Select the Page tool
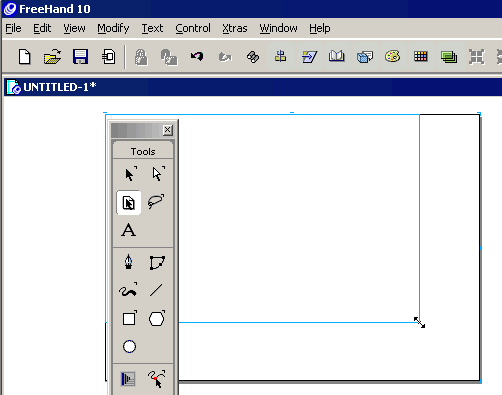Image resolution: width=502 pixels, height=395 pixels. [129, 202]
